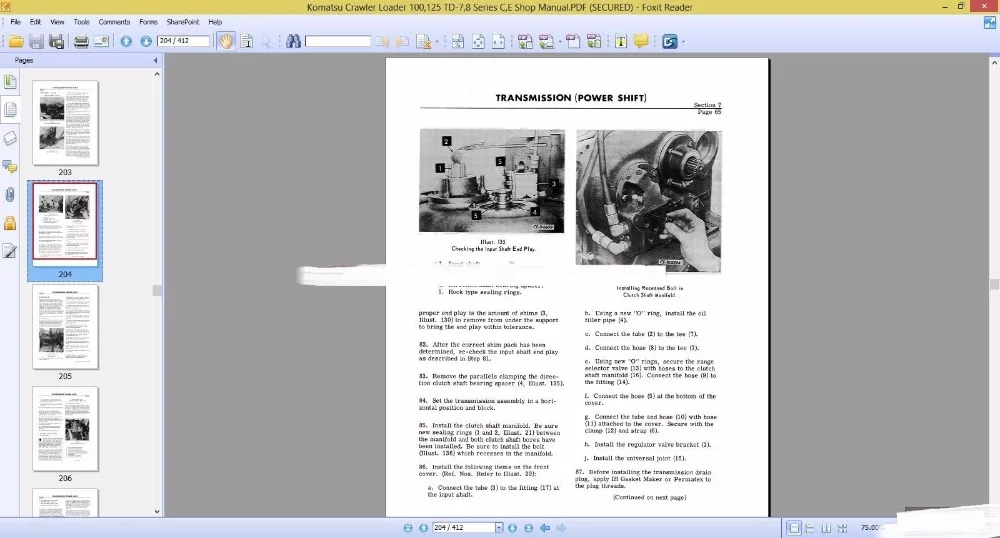Open dropdown arrow beside Foxit share icon
This screenshot has height=538, width=1000.
pyautogui.click(x=683, y=42)
